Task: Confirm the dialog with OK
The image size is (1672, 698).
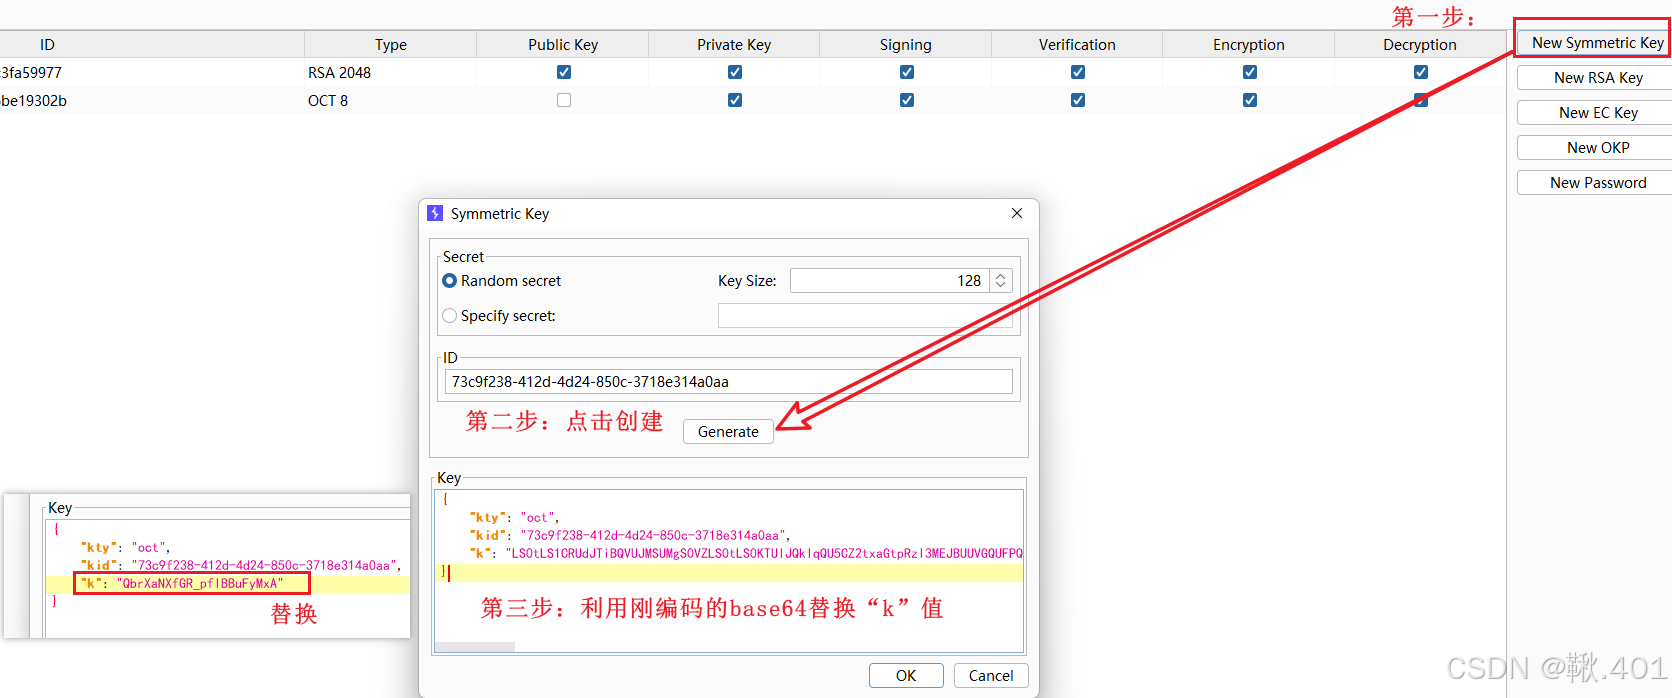Action: pyautogui.click(x=906, y=676)
